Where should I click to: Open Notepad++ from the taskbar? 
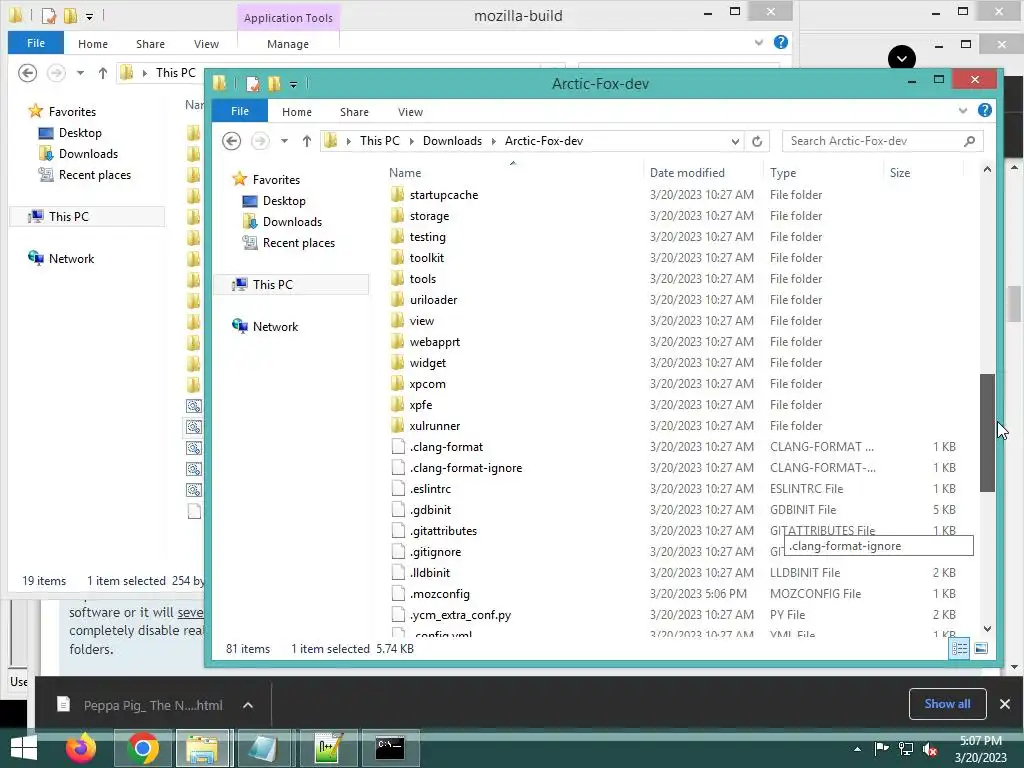328,748
